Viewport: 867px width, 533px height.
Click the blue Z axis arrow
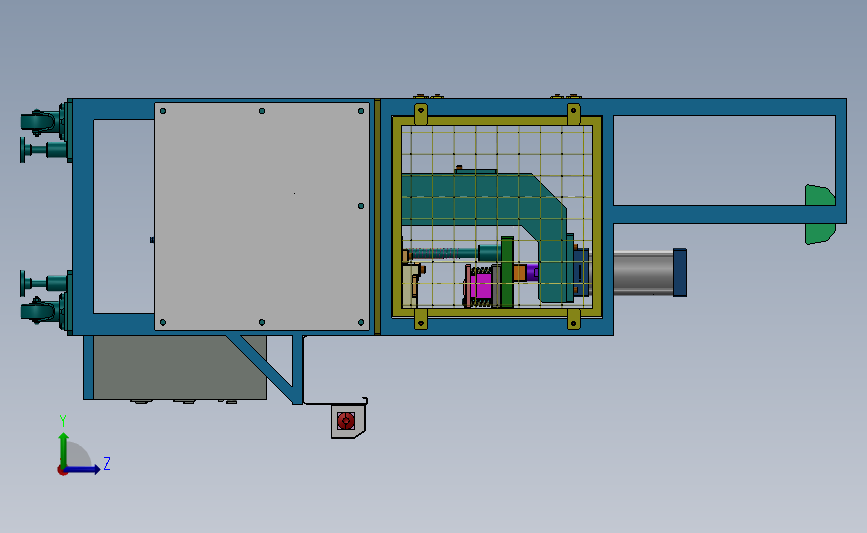(x=82, y=470)
